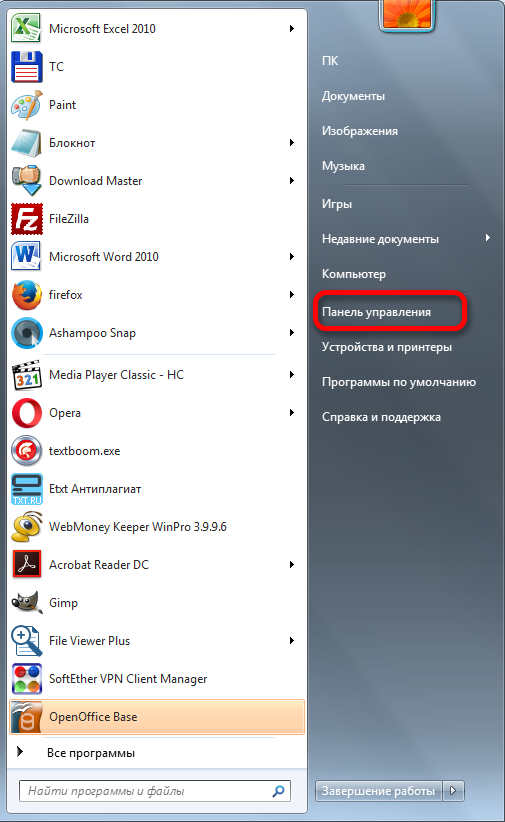This screenshot has width=505, height=822.
Task: Open Музыка folder
Action: [x=343, y=166]
